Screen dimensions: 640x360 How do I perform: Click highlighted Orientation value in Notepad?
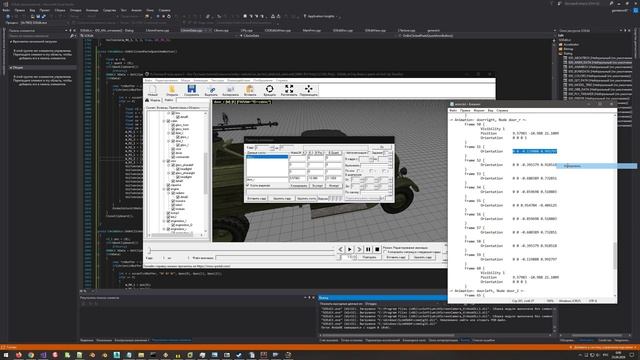click(x=535, y=151)
